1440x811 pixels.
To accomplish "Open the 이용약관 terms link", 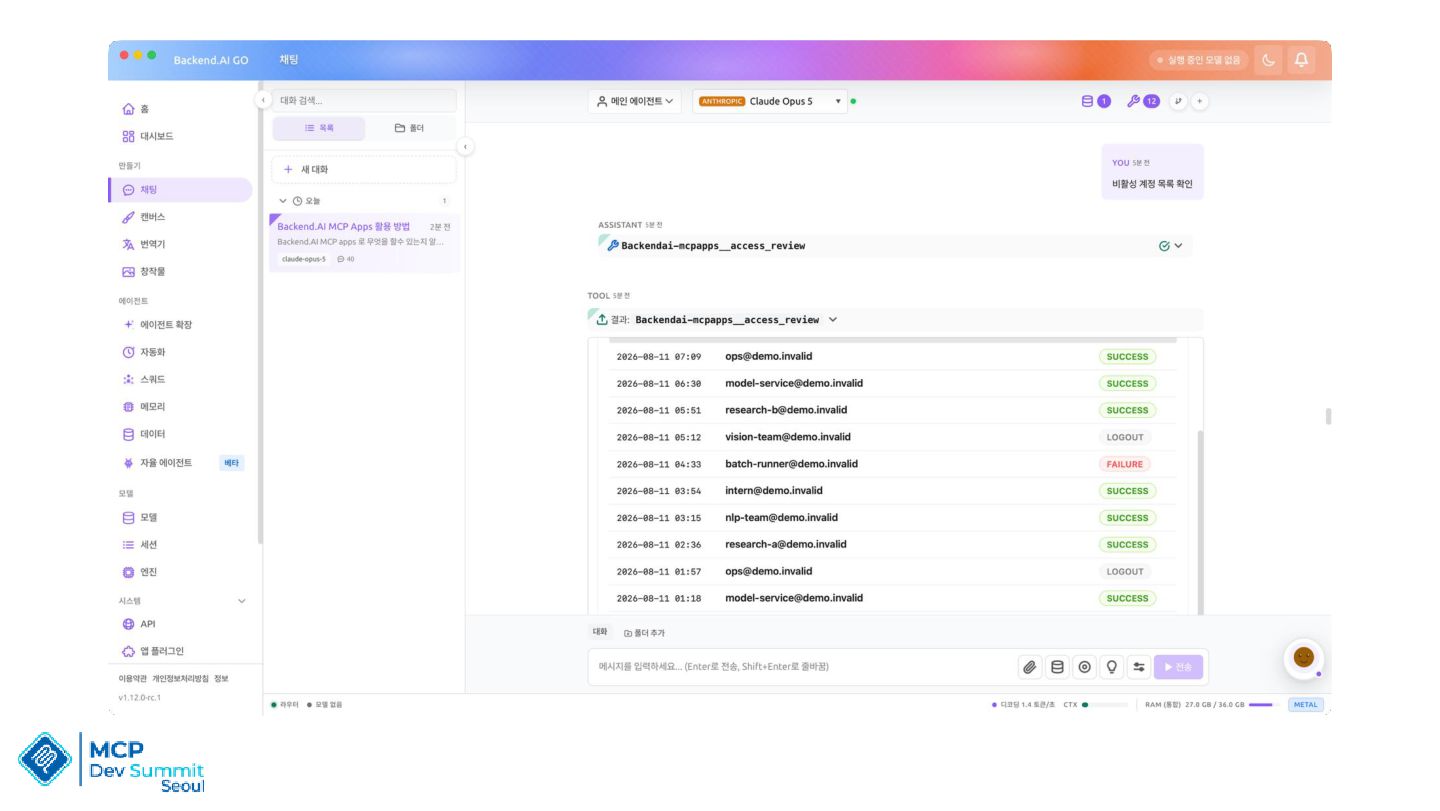I will pyautogui.click(x=132, y=679).
